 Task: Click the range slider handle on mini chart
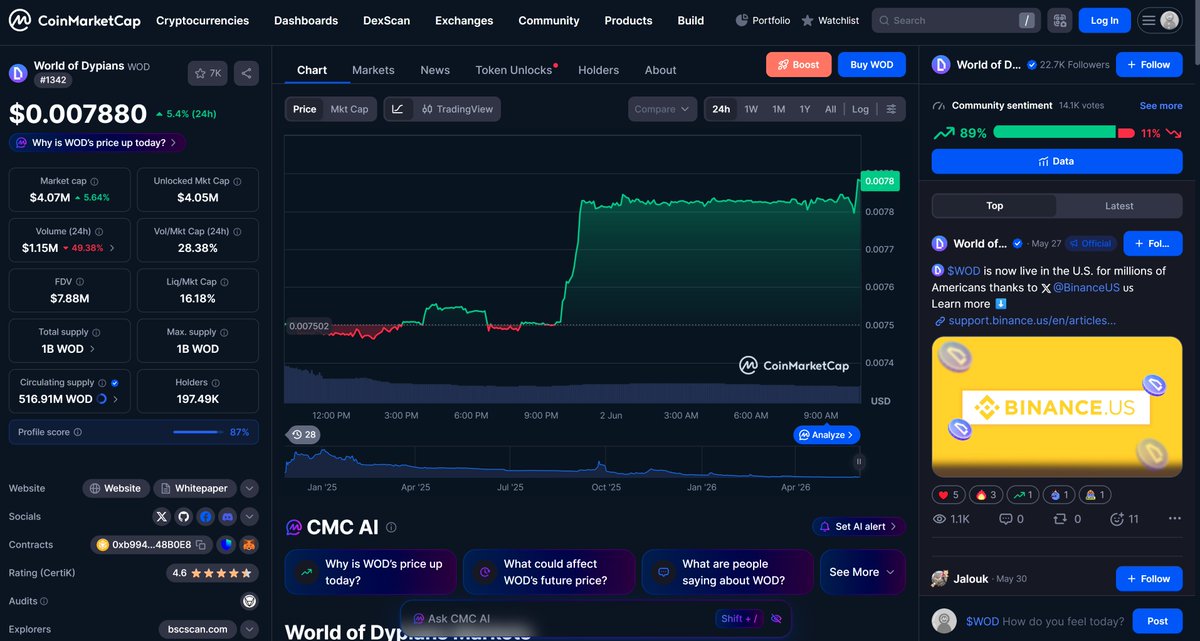point(858,462)
